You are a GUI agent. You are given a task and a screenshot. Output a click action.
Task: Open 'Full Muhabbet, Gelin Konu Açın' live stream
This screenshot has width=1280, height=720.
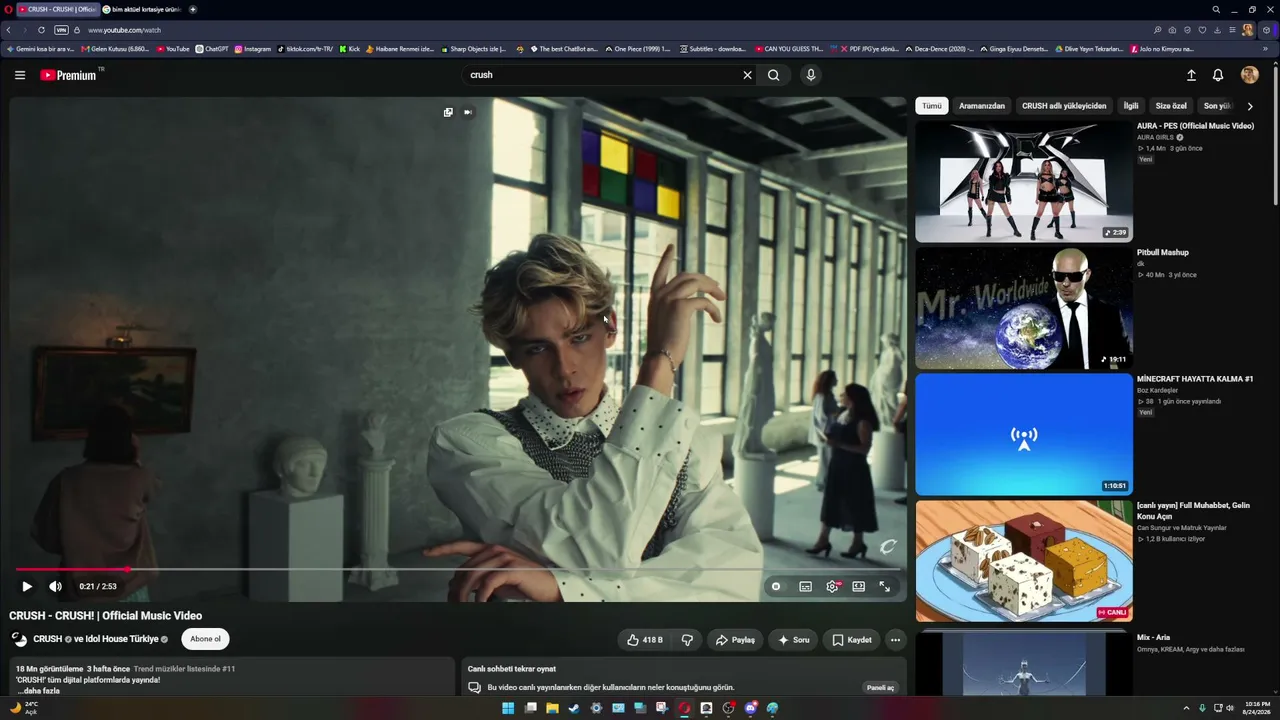click(1024, 561)
